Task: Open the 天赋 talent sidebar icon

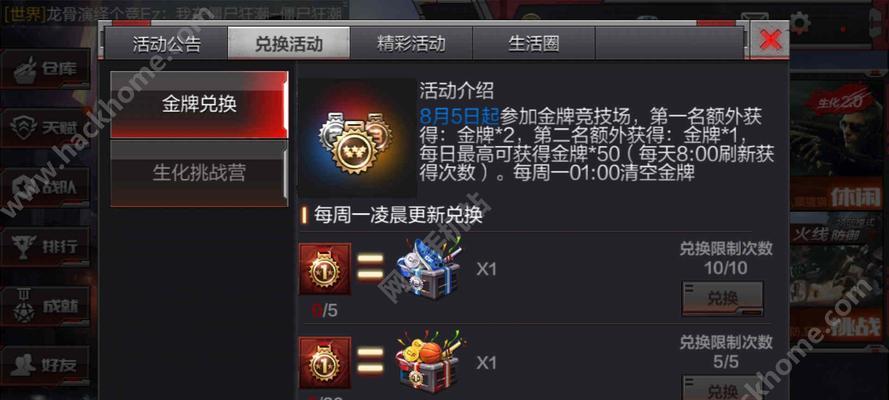Action: pyautogui.click(x=45, y=129)
